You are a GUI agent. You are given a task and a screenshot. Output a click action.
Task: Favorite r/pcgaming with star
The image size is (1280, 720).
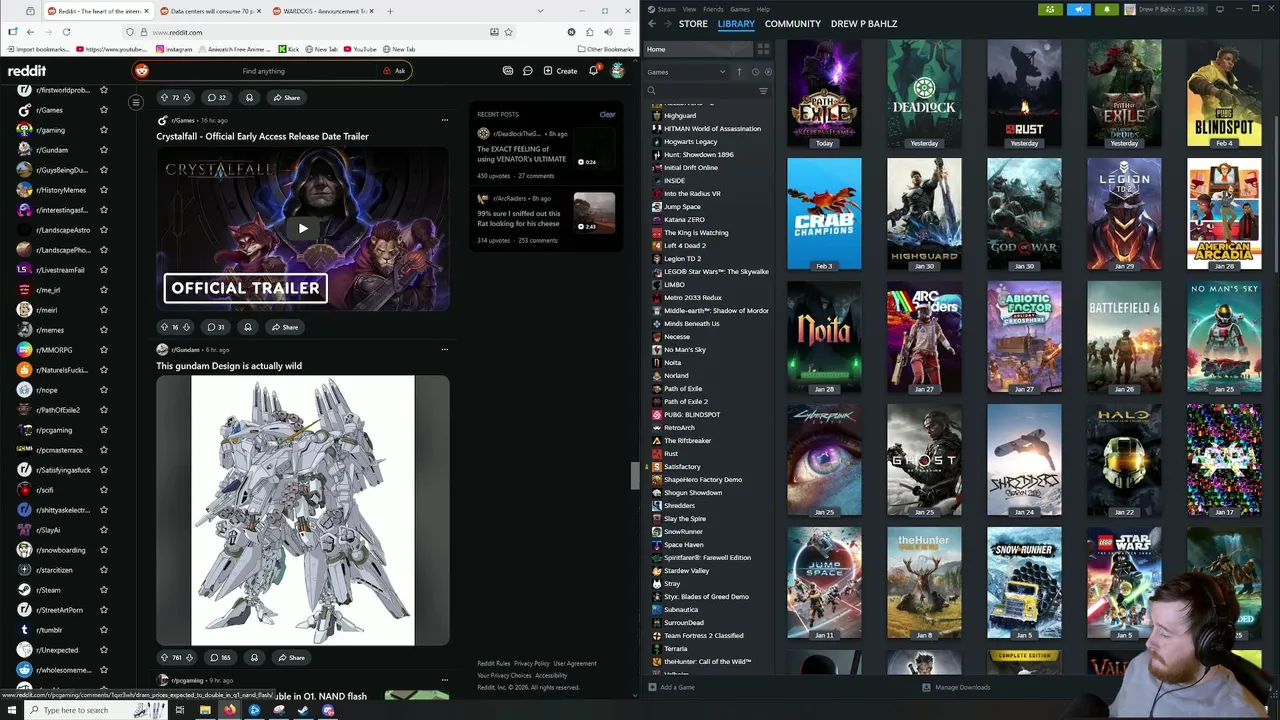pos(103,430)
